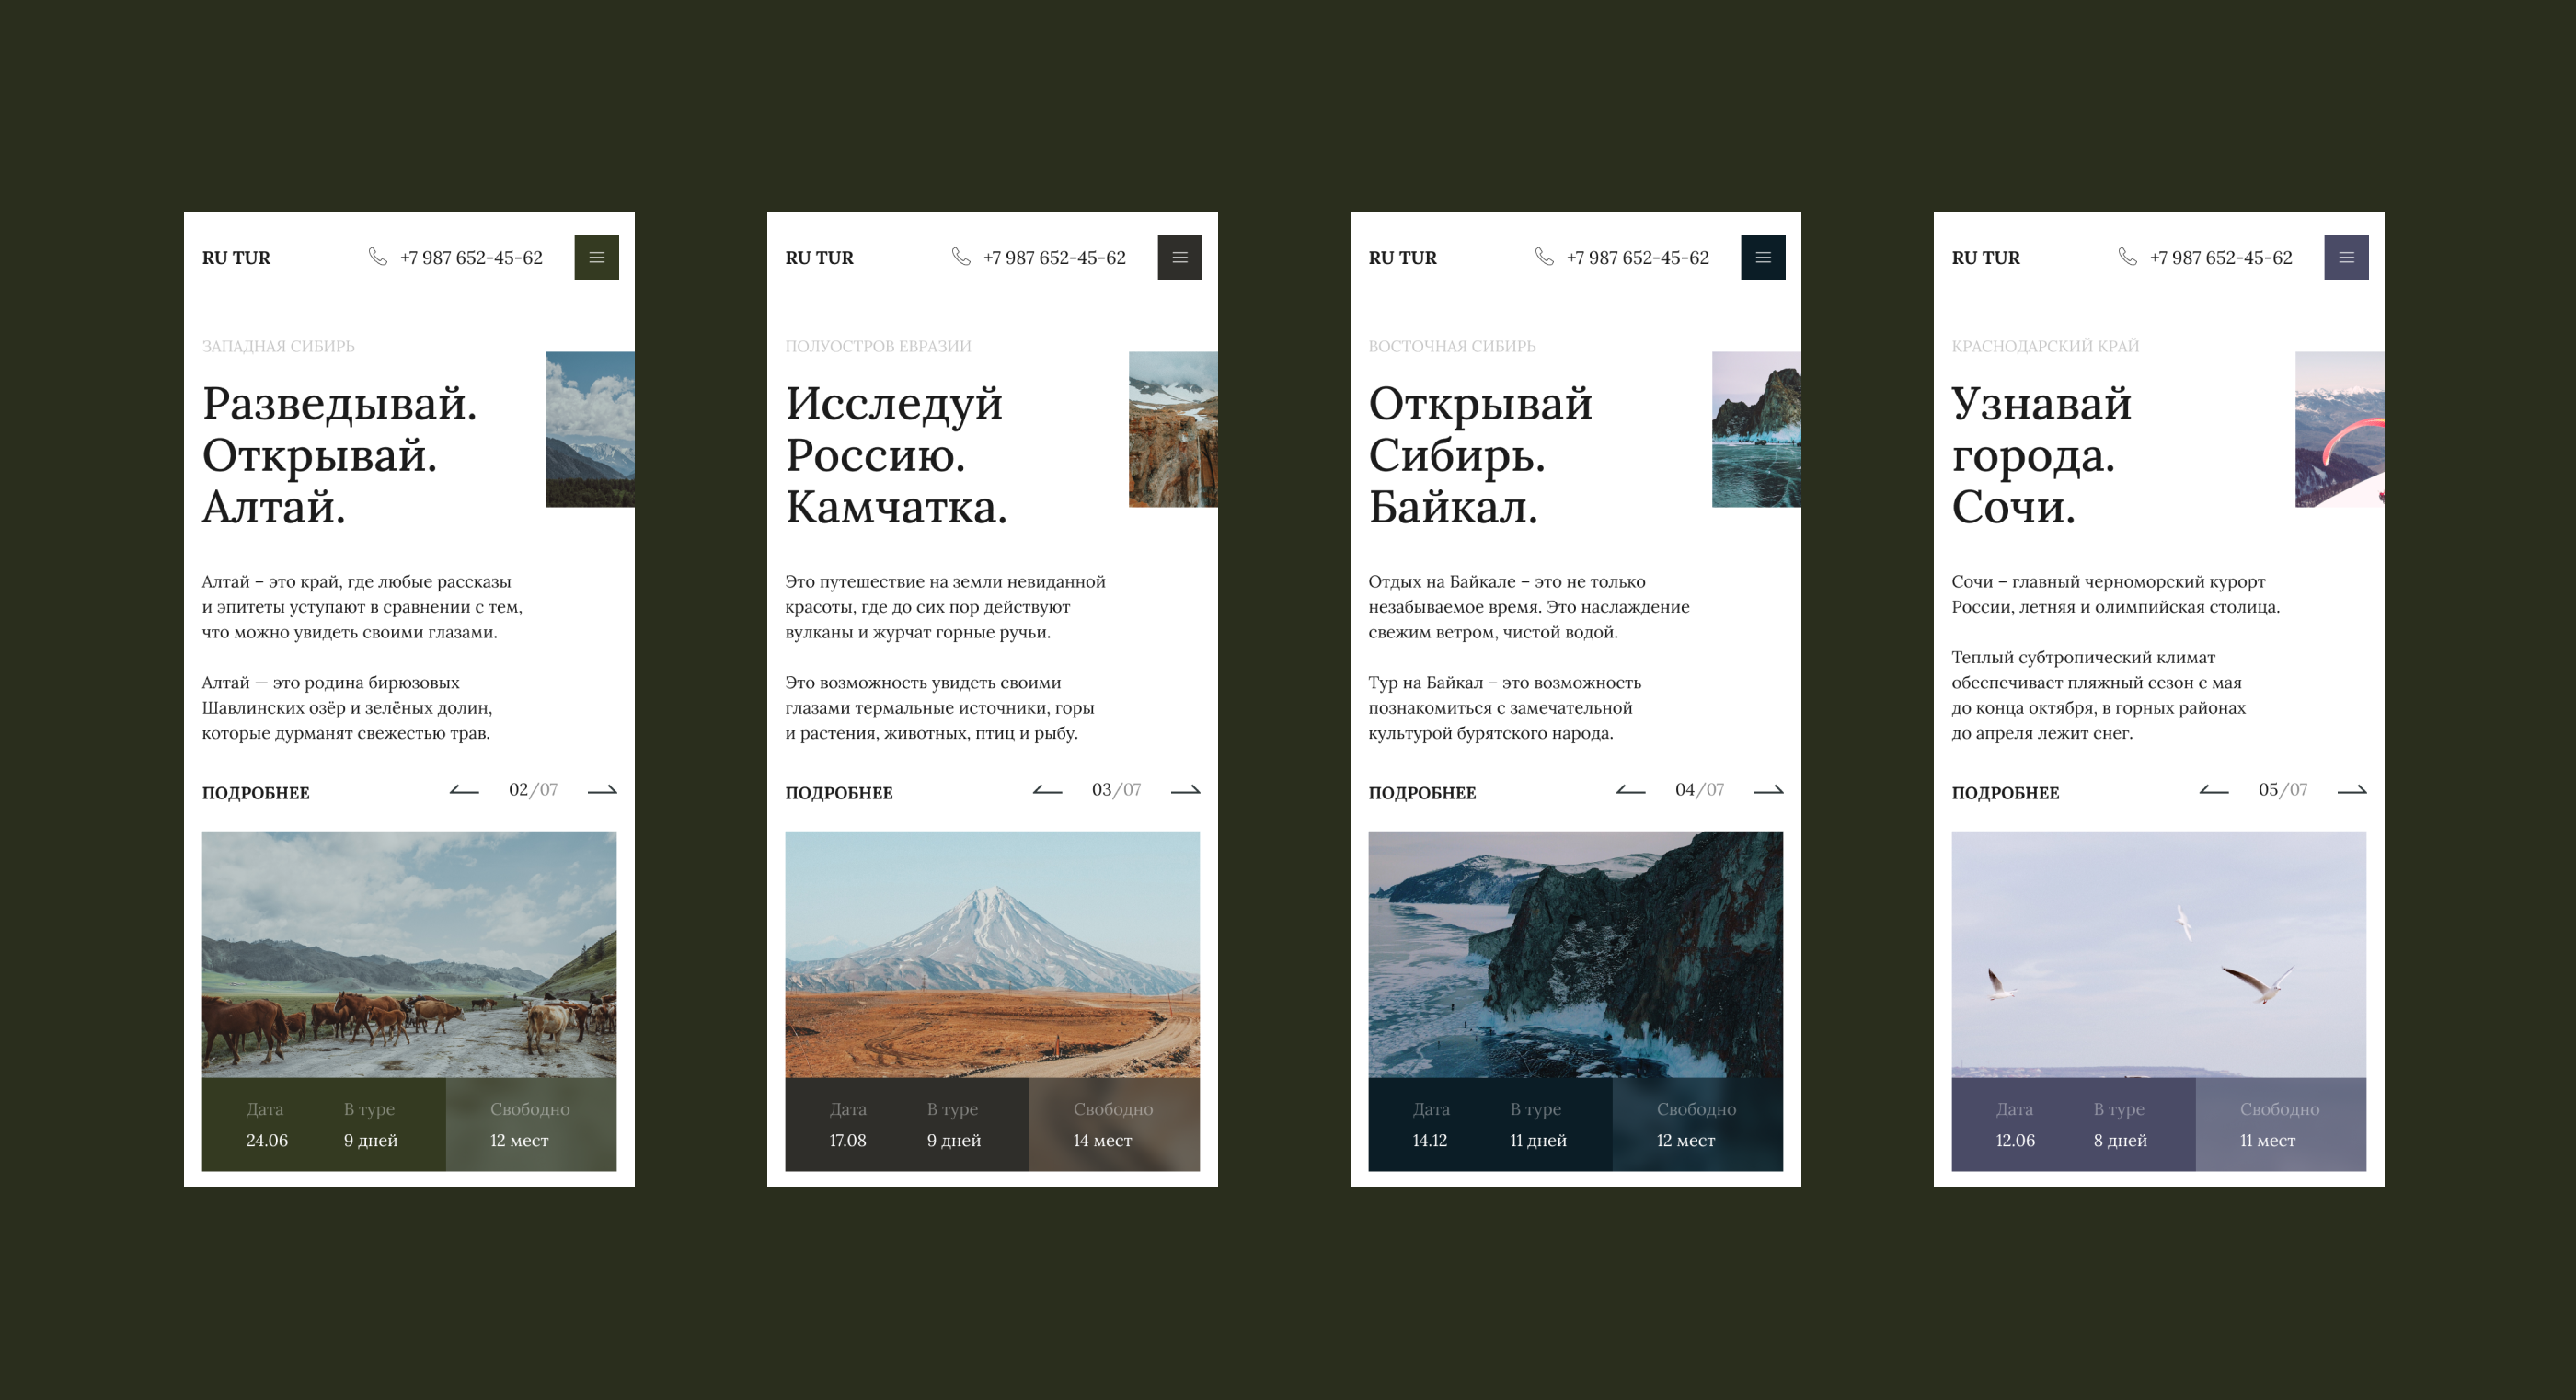Click the 'Свободно 12 мест' block on Altai card
The width and height of the screenshot is (2576, 1400).
530,1124
